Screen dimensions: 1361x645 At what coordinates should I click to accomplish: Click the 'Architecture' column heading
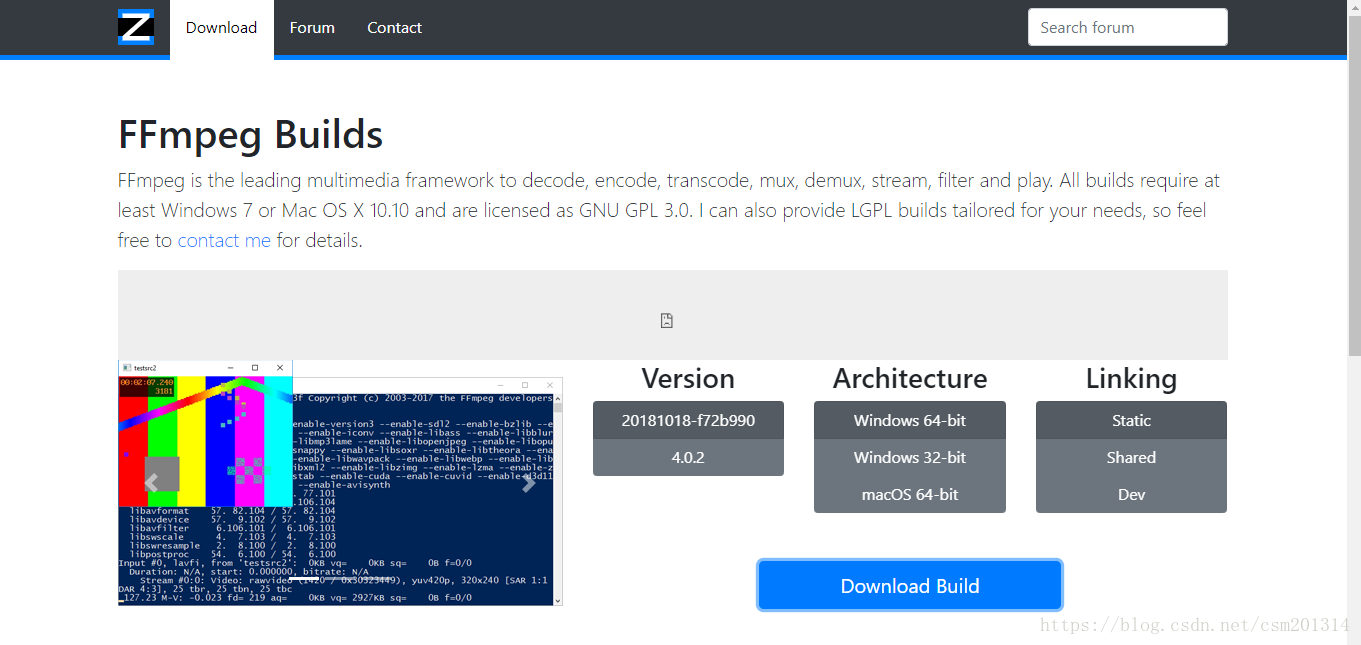(910, 378)
